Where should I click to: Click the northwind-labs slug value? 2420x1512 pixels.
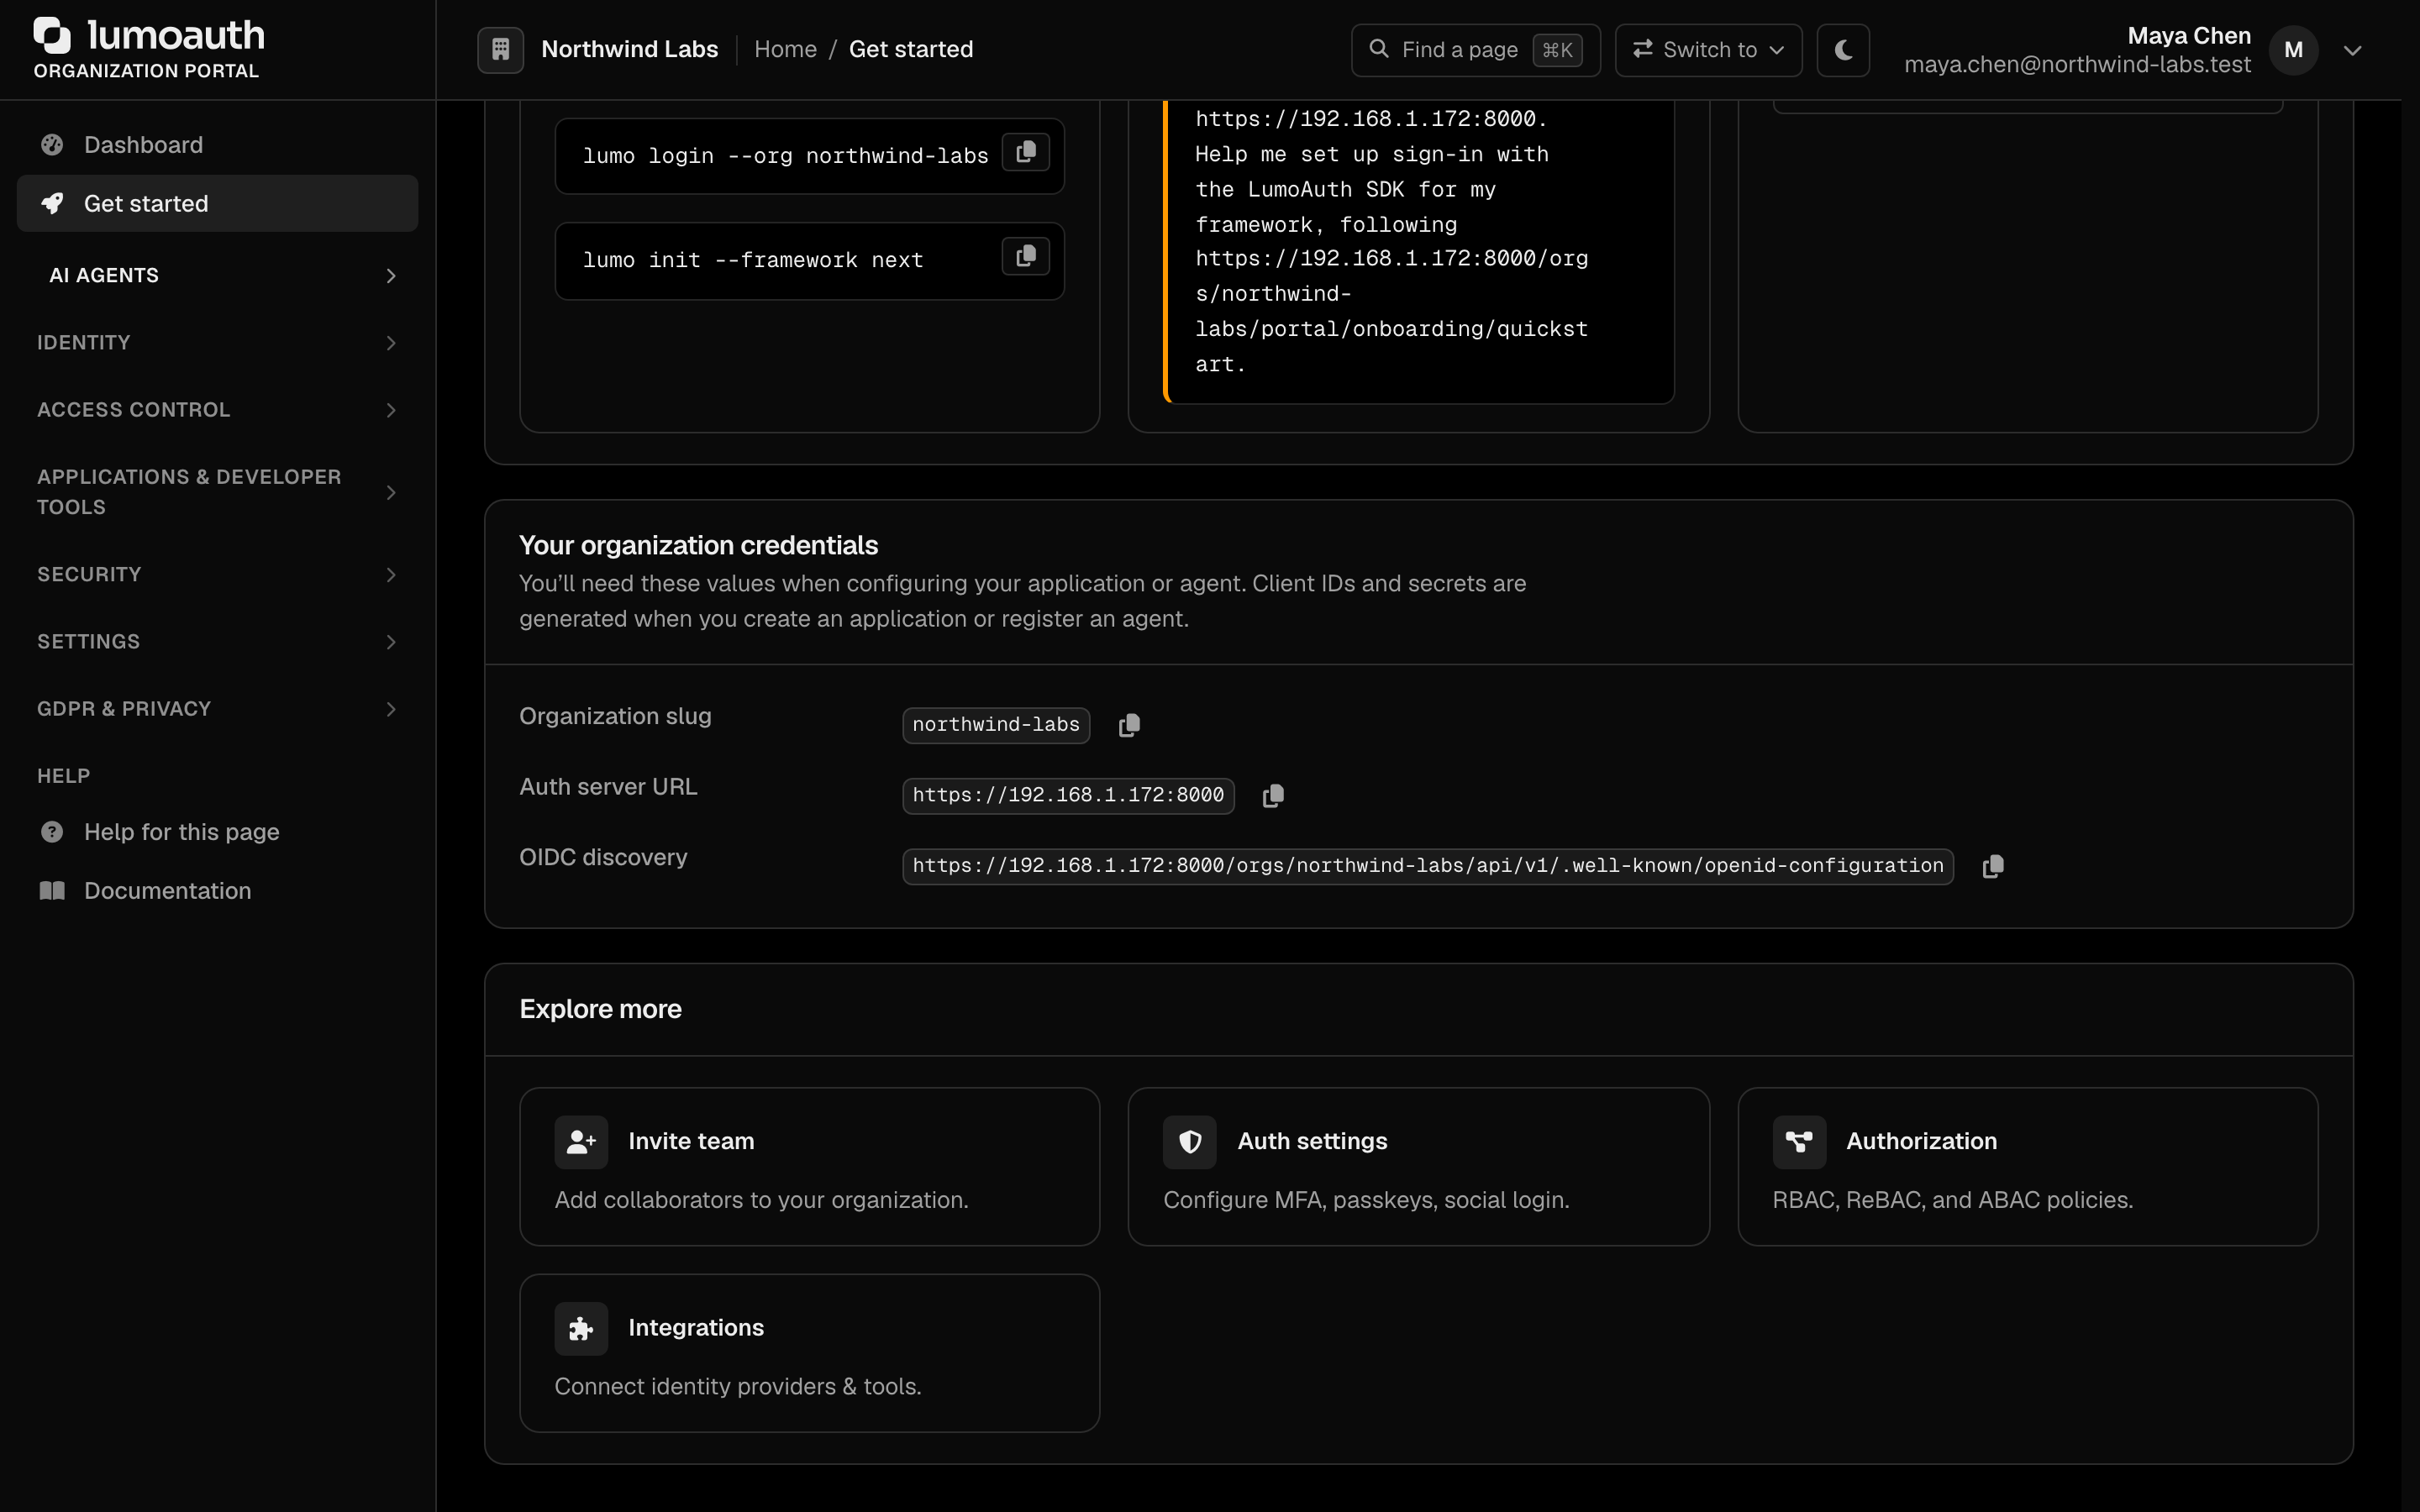point(996,725)
